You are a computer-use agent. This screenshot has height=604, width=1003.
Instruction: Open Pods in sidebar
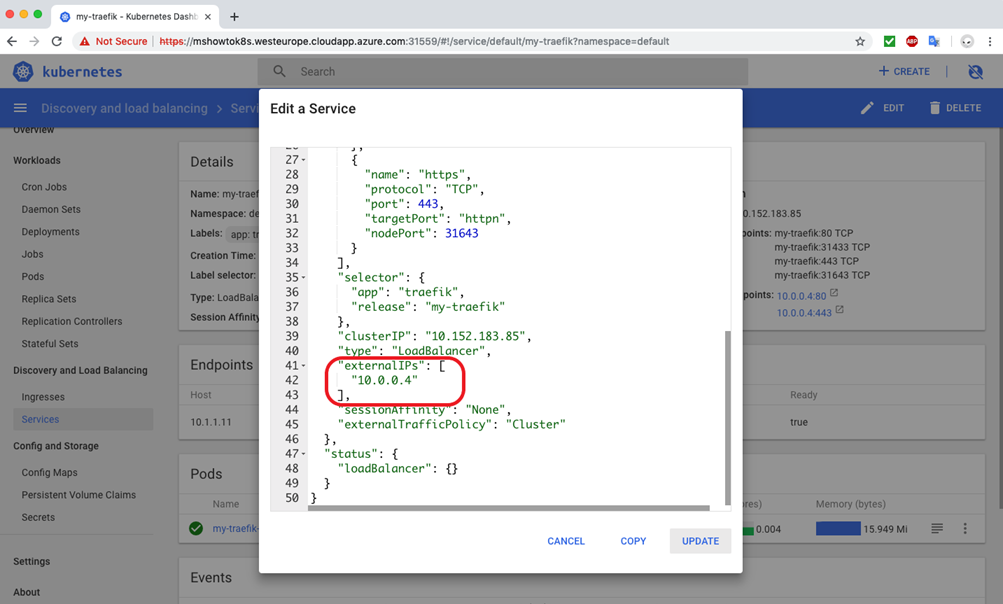pos(33,276)
